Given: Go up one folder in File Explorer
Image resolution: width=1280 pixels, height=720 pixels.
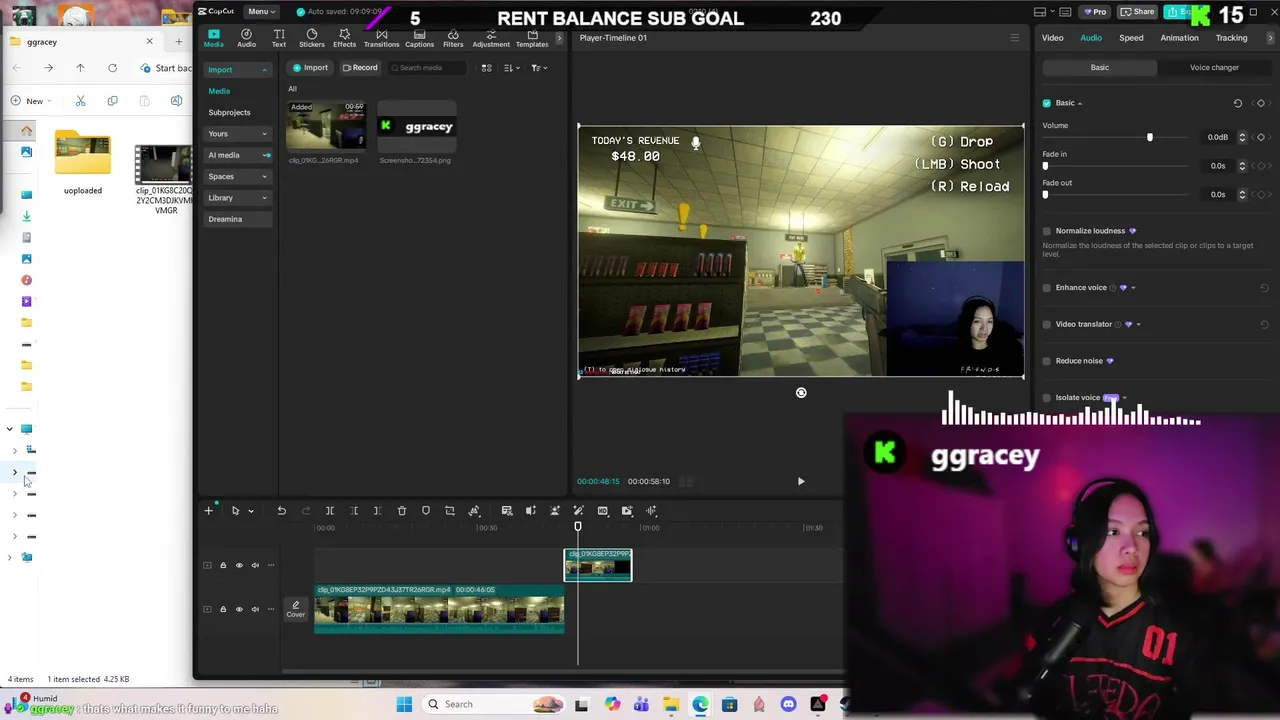Looking at the screenshot, I should (80, 68).
